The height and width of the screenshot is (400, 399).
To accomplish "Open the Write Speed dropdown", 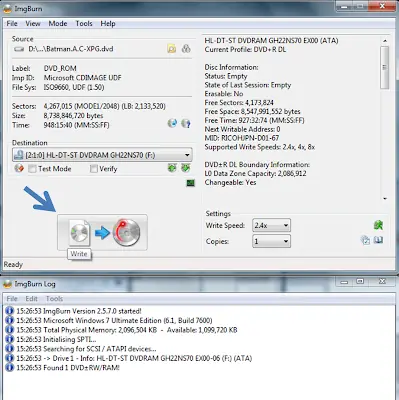I will 271,225.
